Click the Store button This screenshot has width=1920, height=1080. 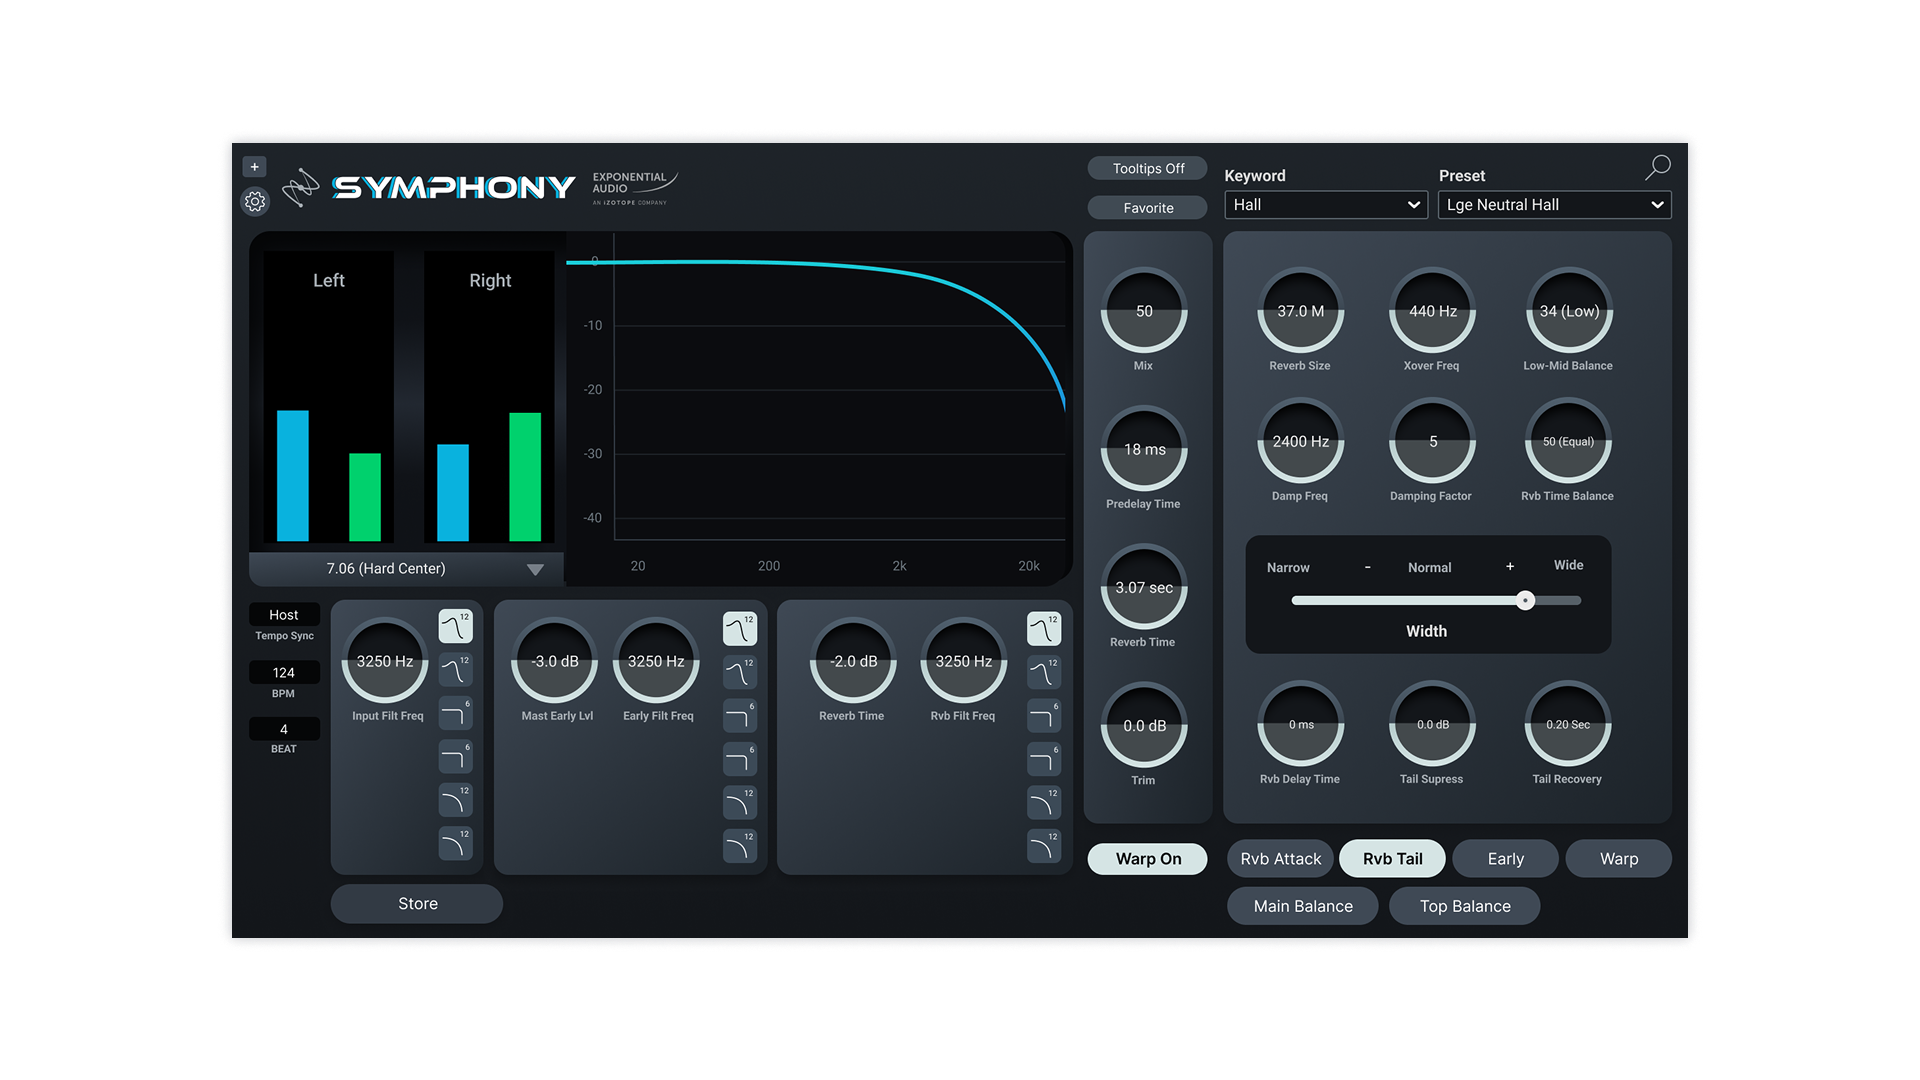(x=417, y=904)
